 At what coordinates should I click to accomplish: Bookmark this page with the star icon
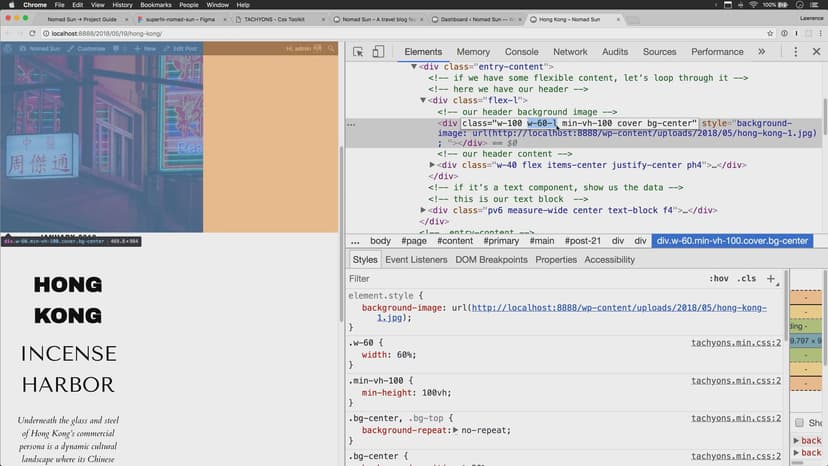(769, 34)
